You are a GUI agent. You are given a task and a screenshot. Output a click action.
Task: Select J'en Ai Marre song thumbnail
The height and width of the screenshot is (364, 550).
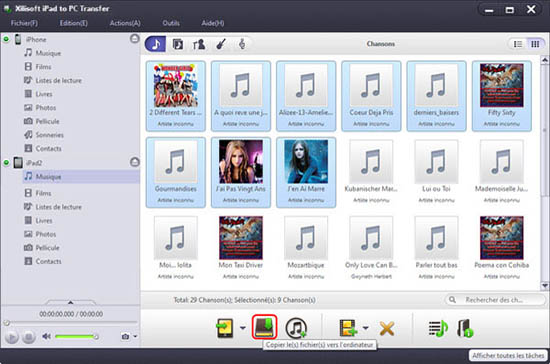tap(306, 172)
